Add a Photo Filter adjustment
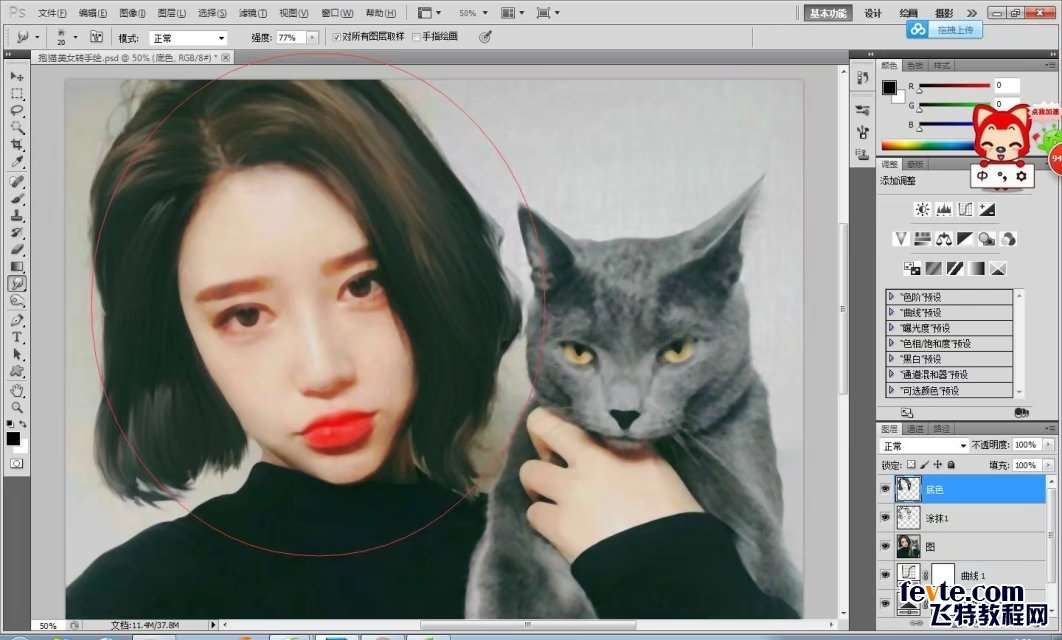Image resolution: width=1062 pixels, height=640 pixels. click(x=987, y=238)
